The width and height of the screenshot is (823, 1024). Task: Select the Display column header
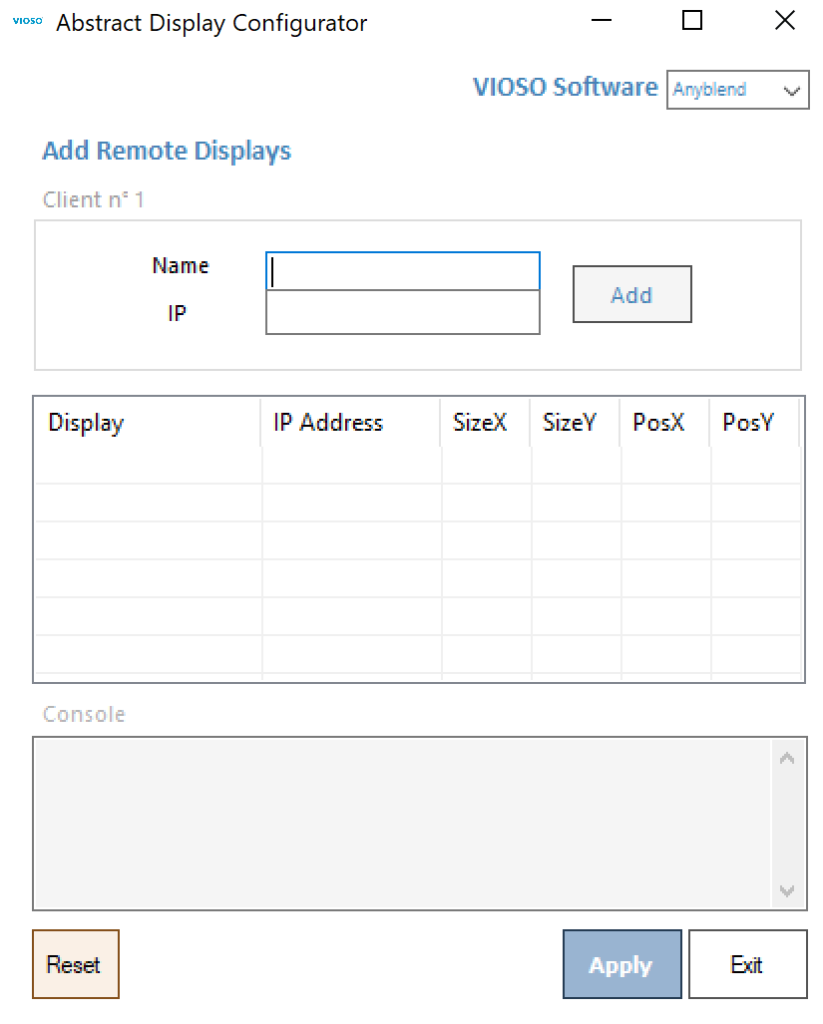coord(148,423)
